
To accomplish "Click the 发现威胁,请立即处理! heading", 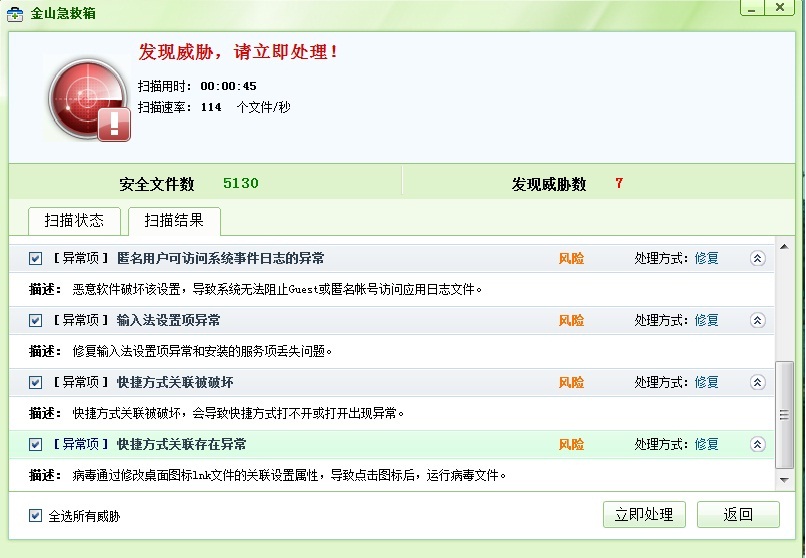I will [238, 52].
